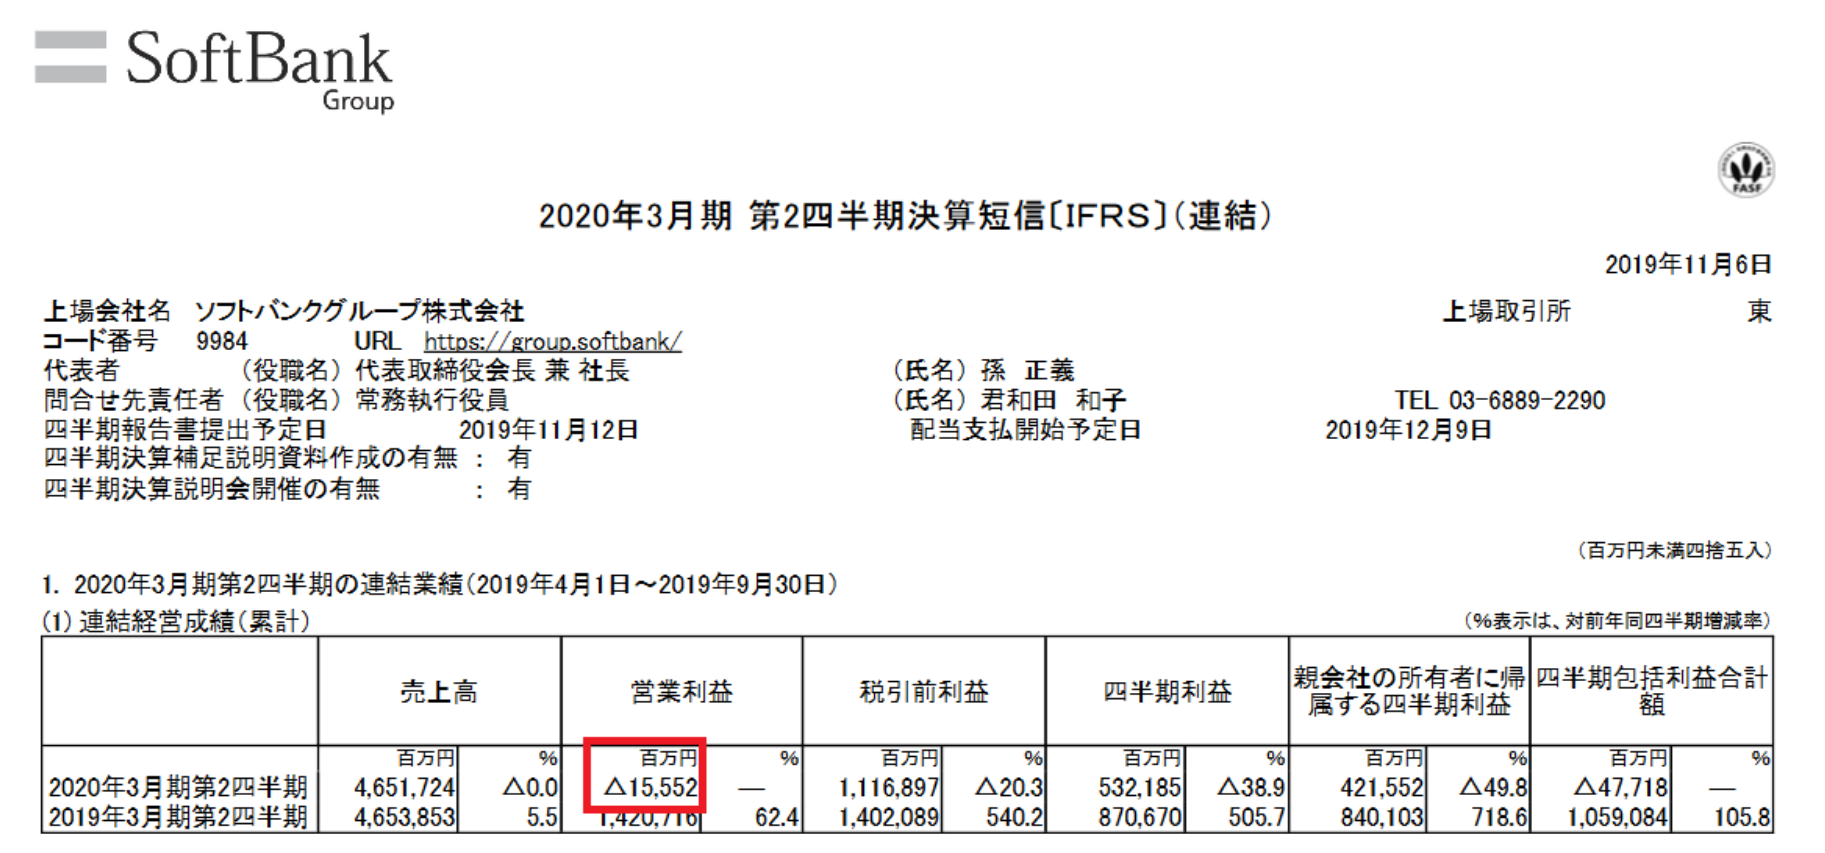This screenshot has height=853, width=1825.
Task: Select the pre-tax income 1,402,089
Action: tap(889, 818)
